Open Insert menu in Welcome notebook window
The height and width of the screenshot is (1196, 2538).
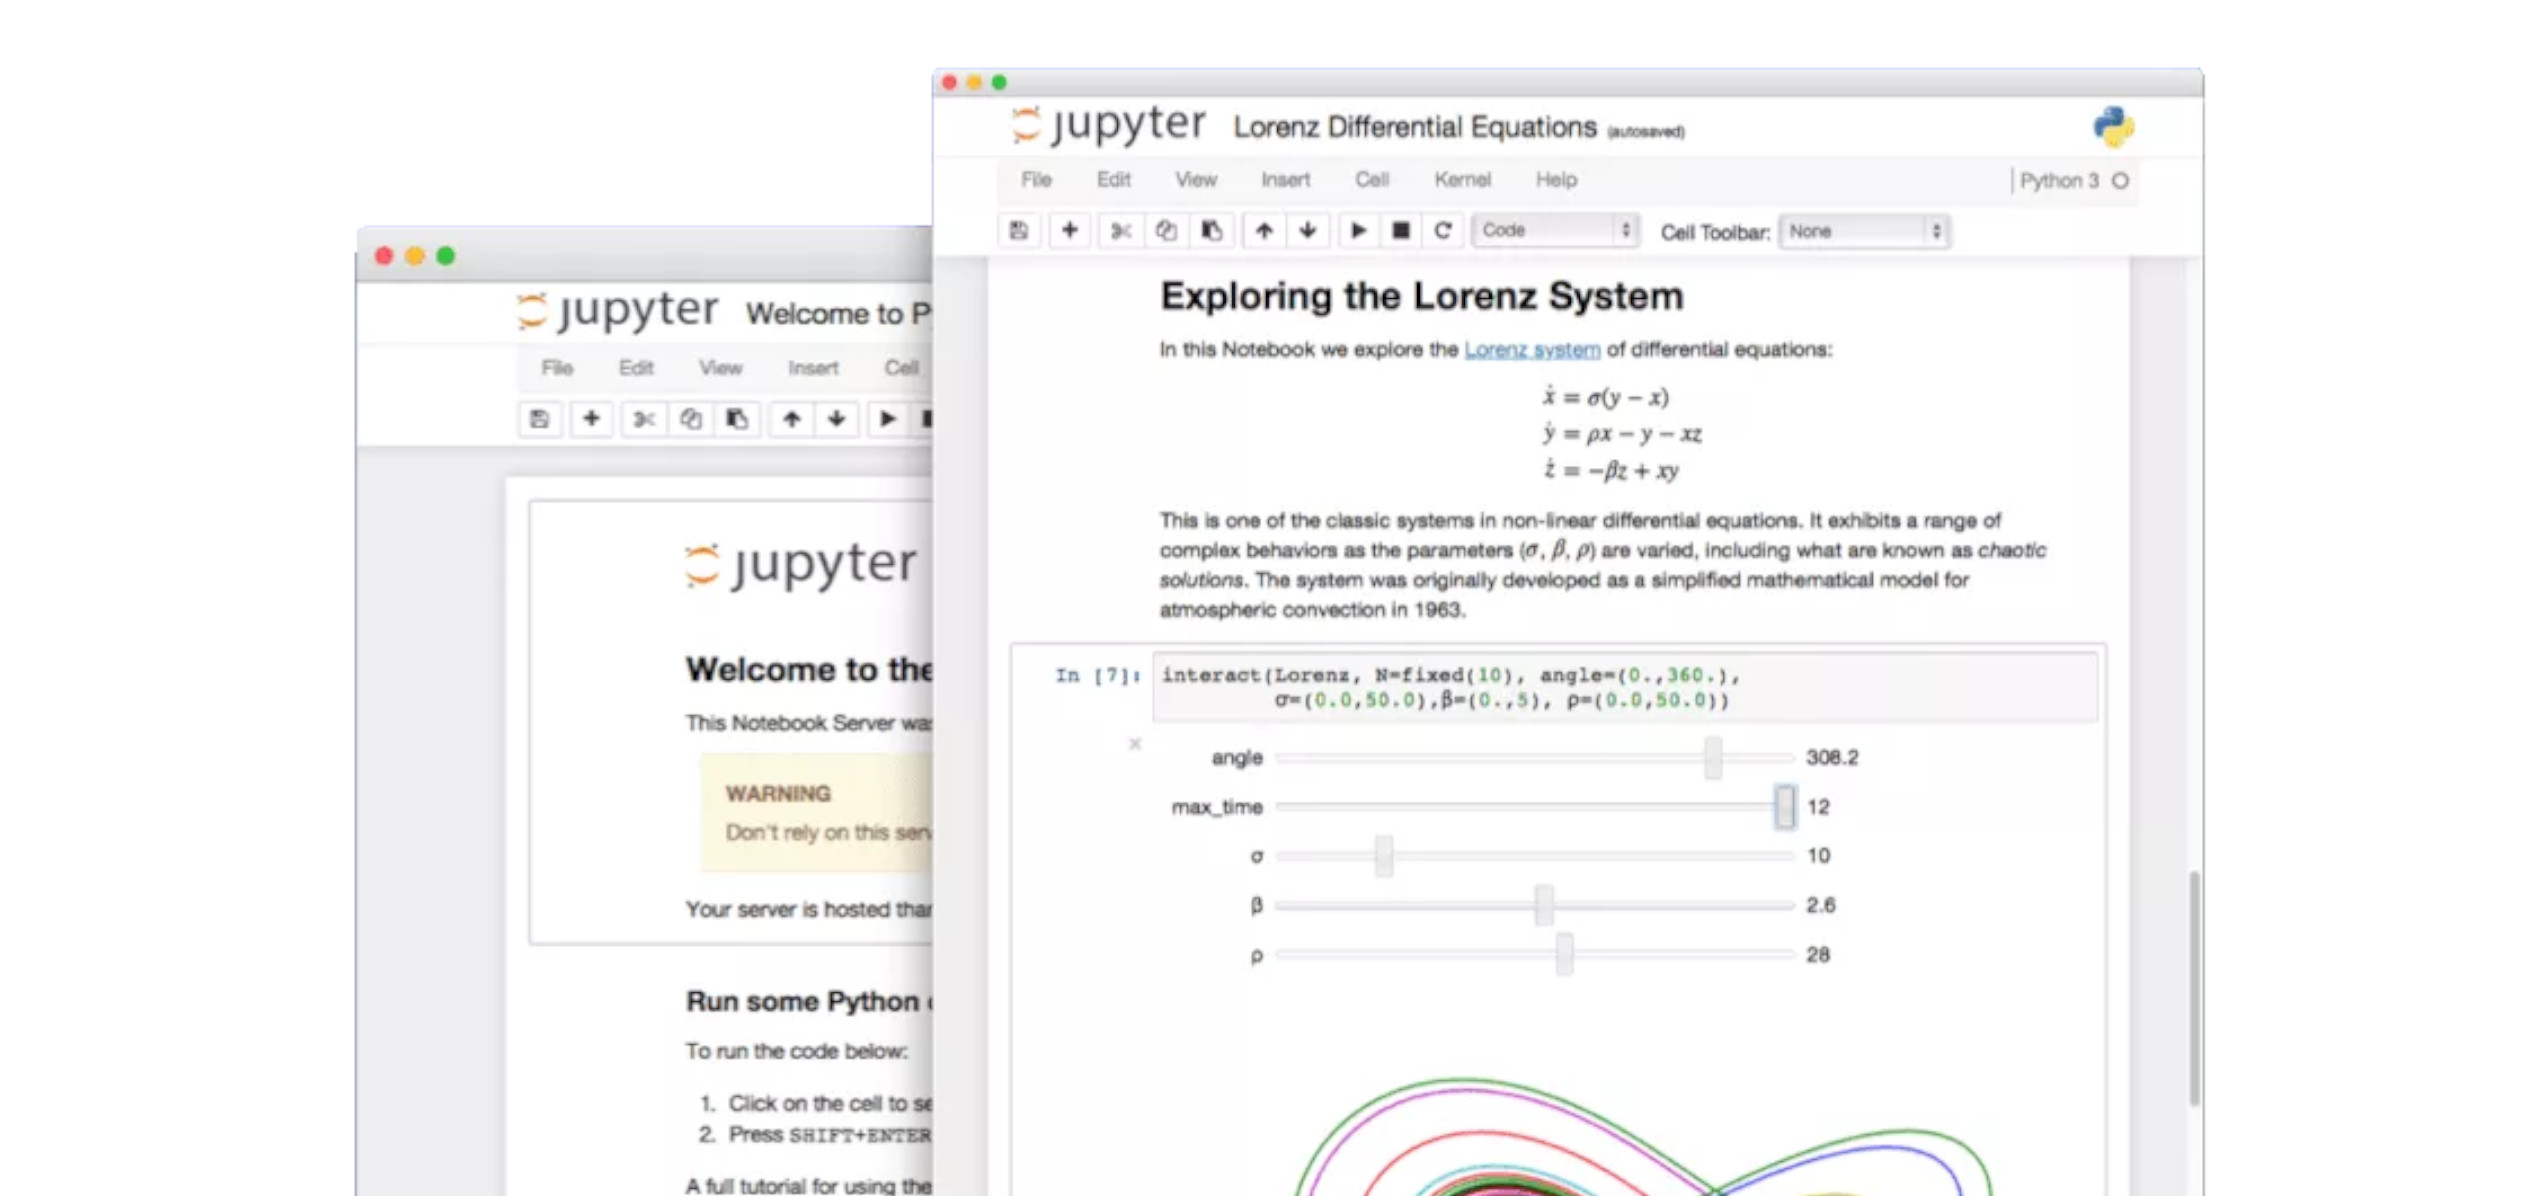[x=813, y=368]
